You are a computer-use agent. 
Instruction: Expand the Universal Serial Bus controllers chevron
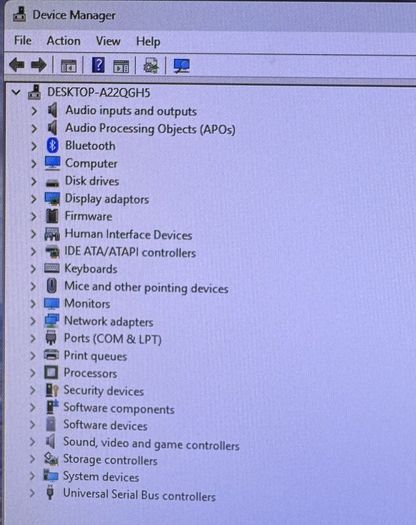tap(32, 493)
